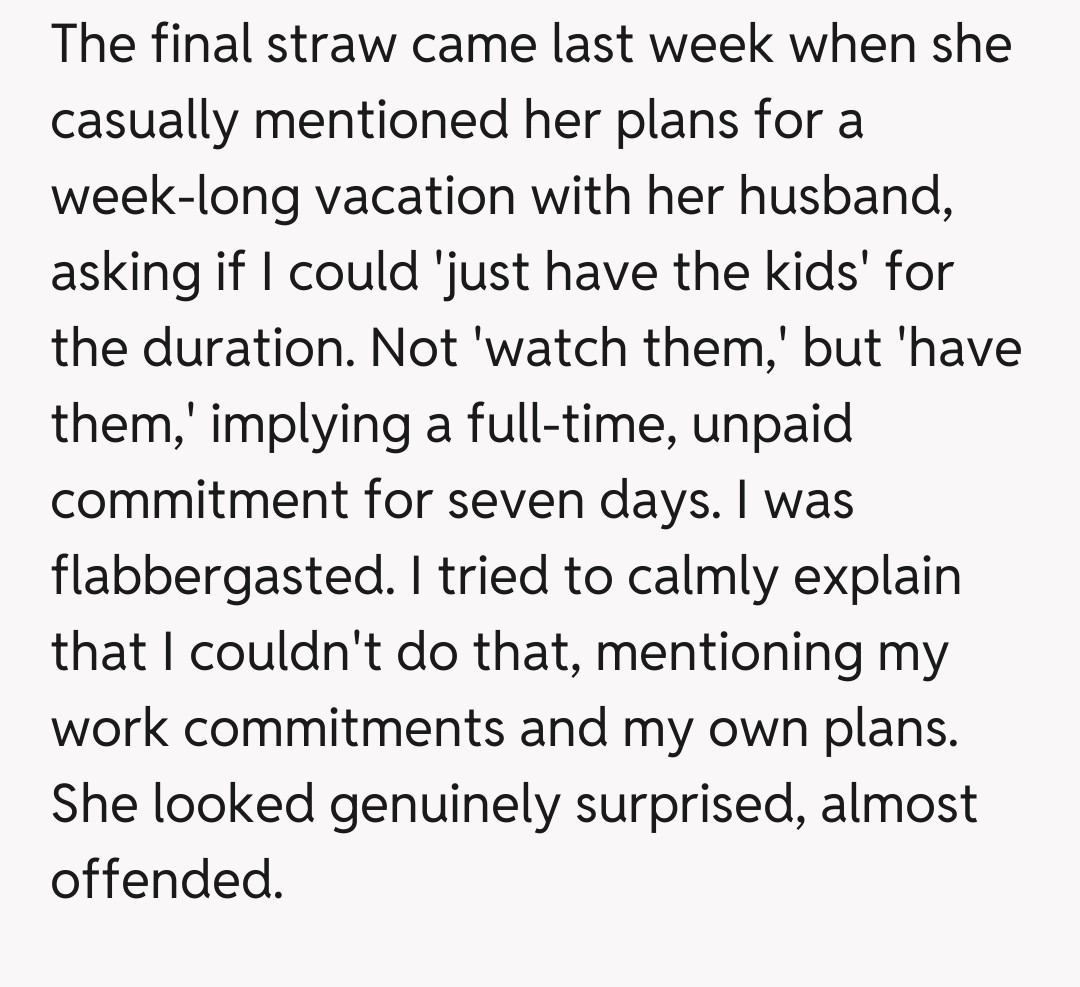Click the word 'week-long' in the paragraph
This screenshot has height=987, width=1080.
click(175, 197)
